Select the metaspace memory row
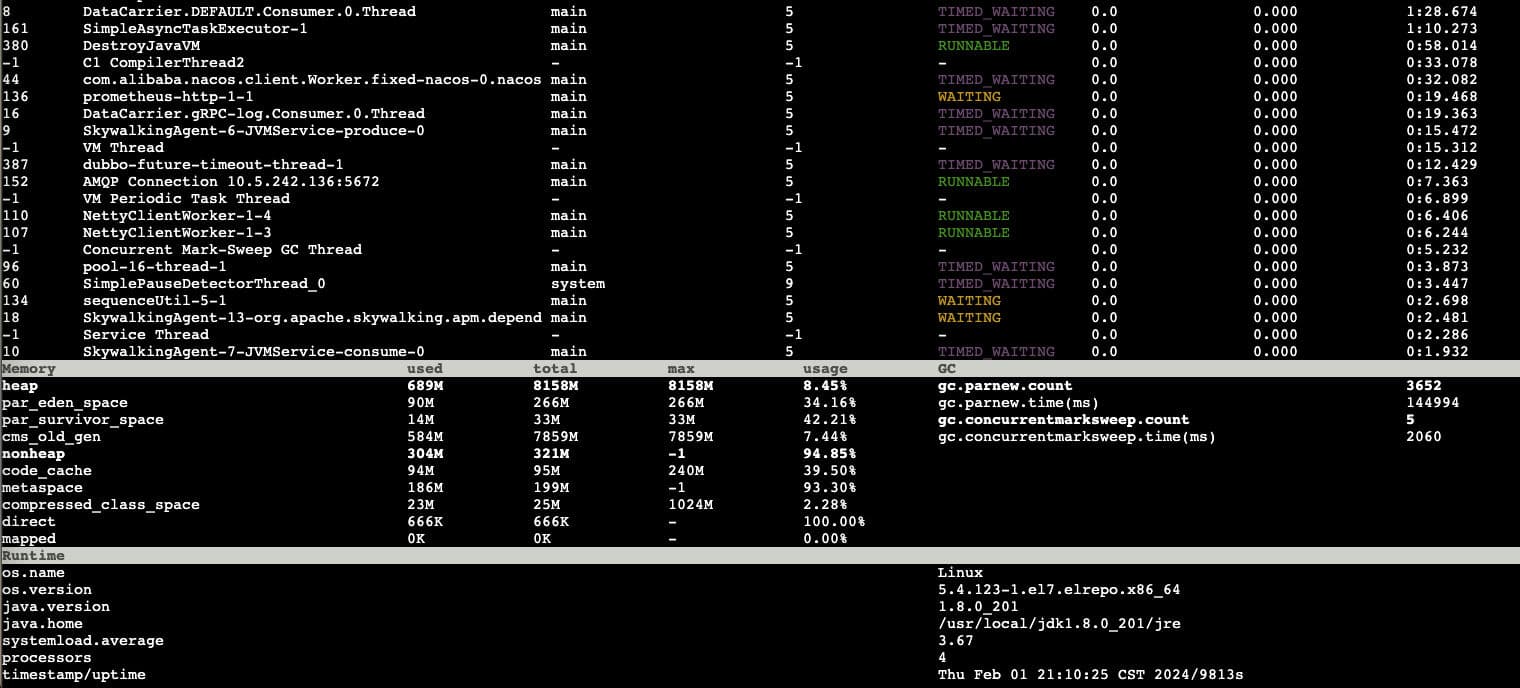This screenshot has width=1520, height=688. [x=42, y=487]
